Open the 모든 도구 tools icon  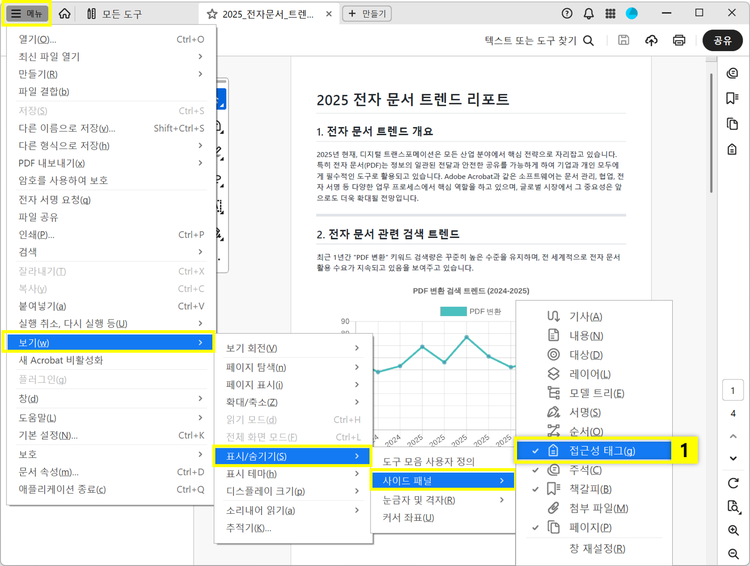(x=91, y=13)
